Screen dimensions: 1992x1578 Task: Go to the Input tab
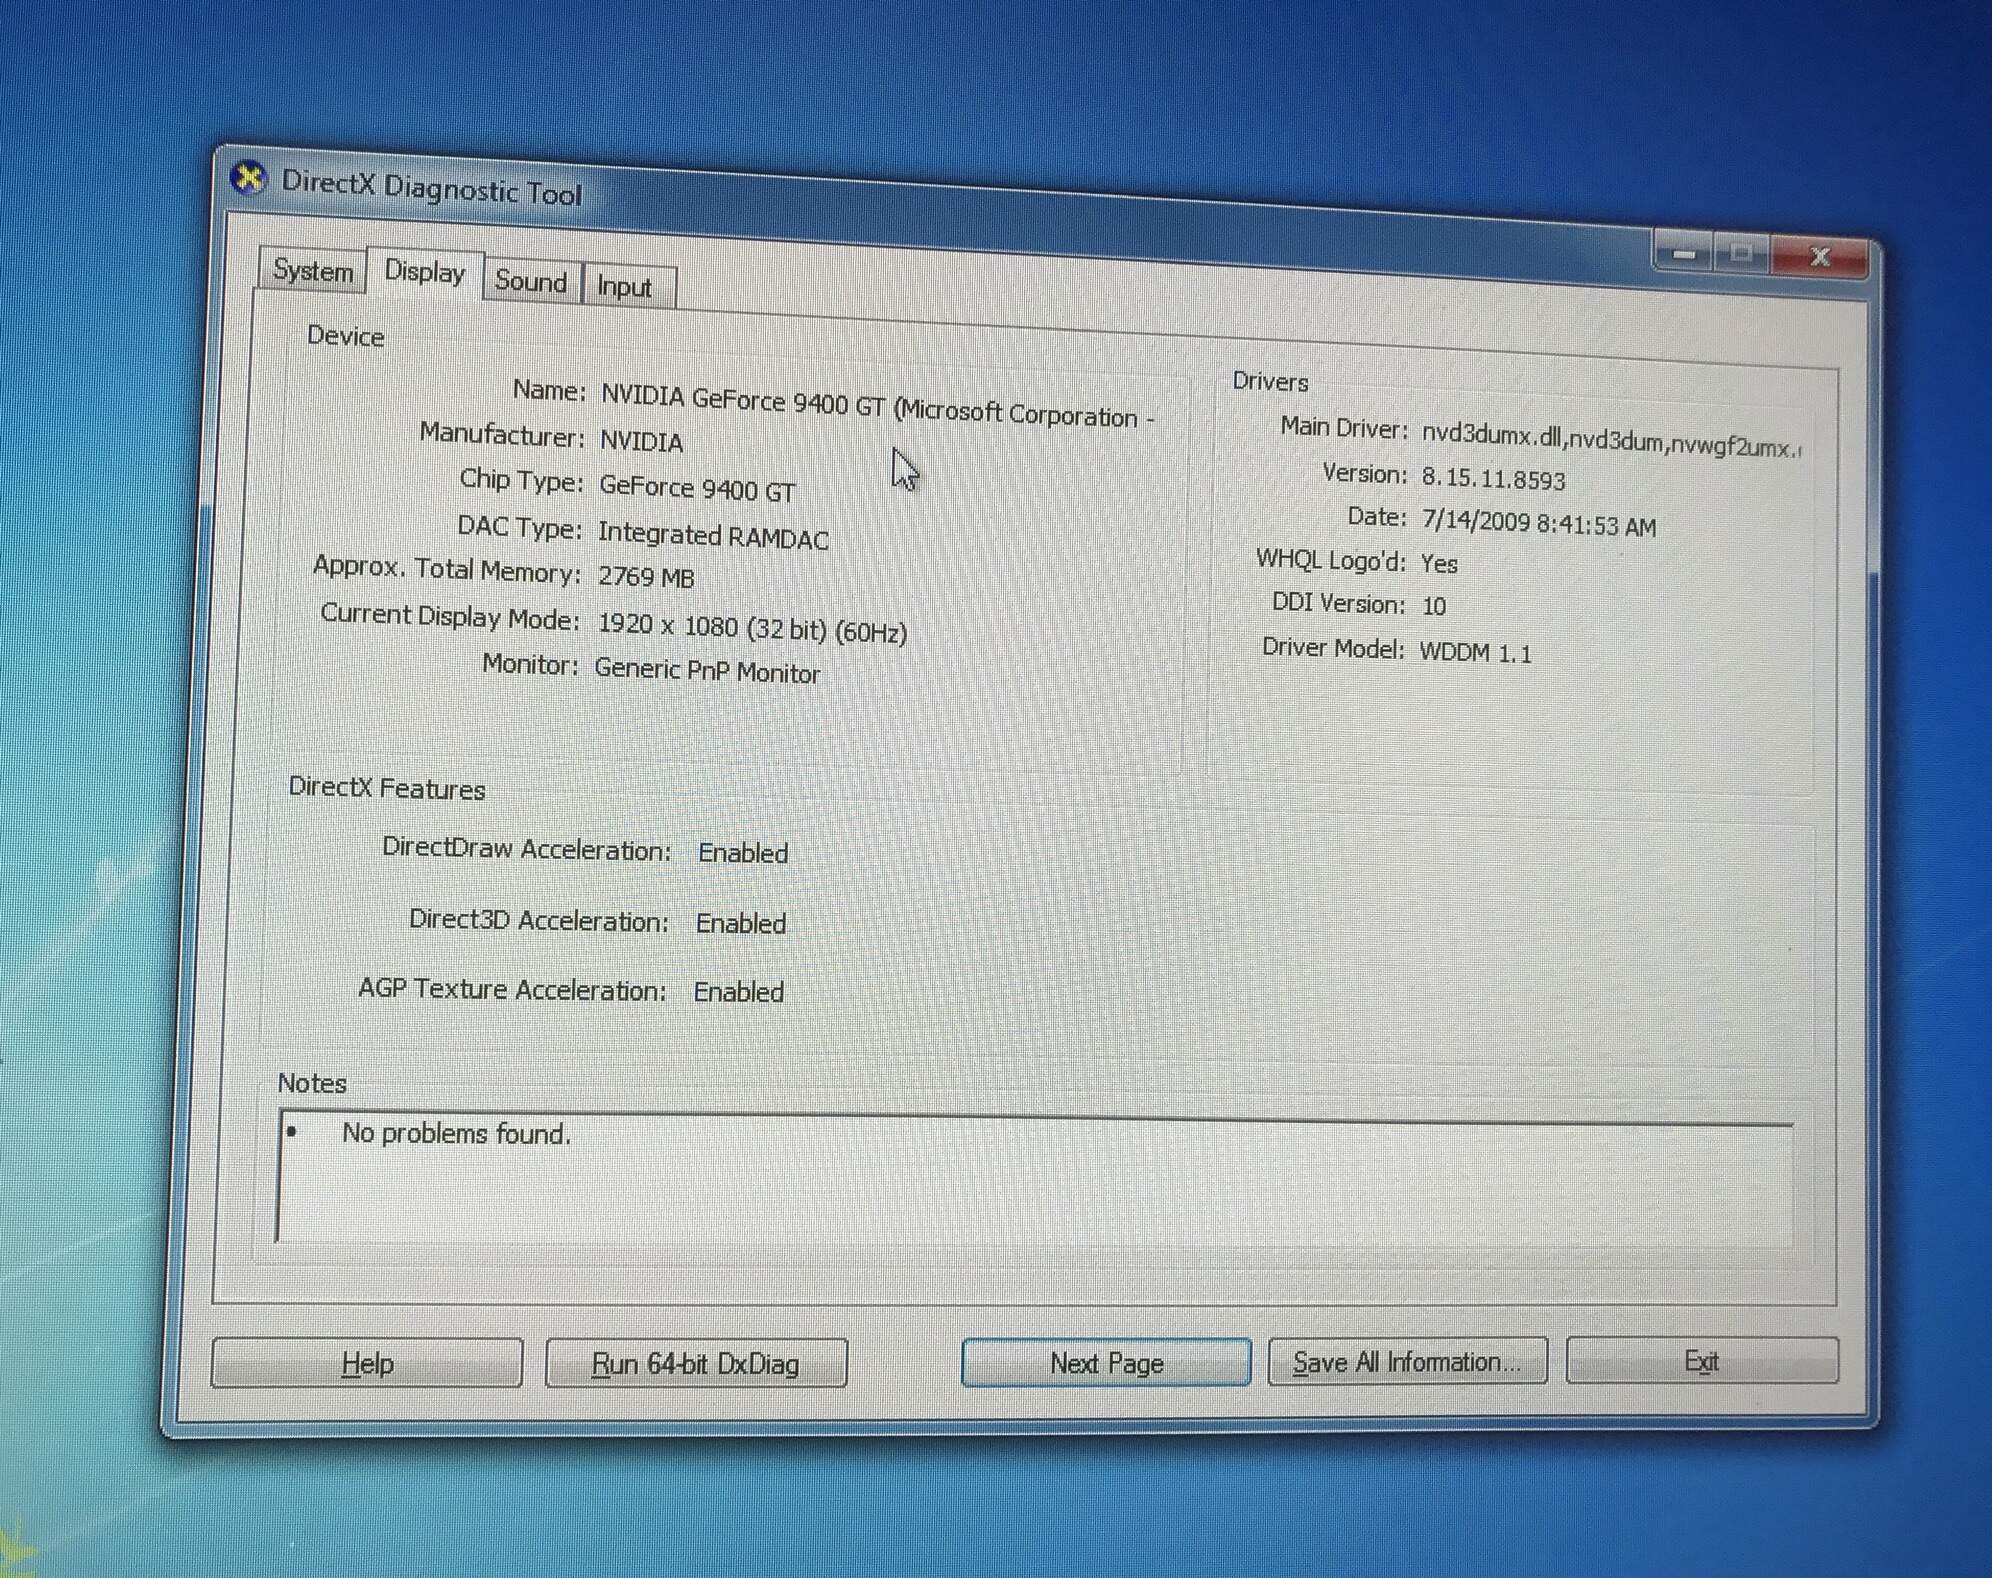coord(624,287)
